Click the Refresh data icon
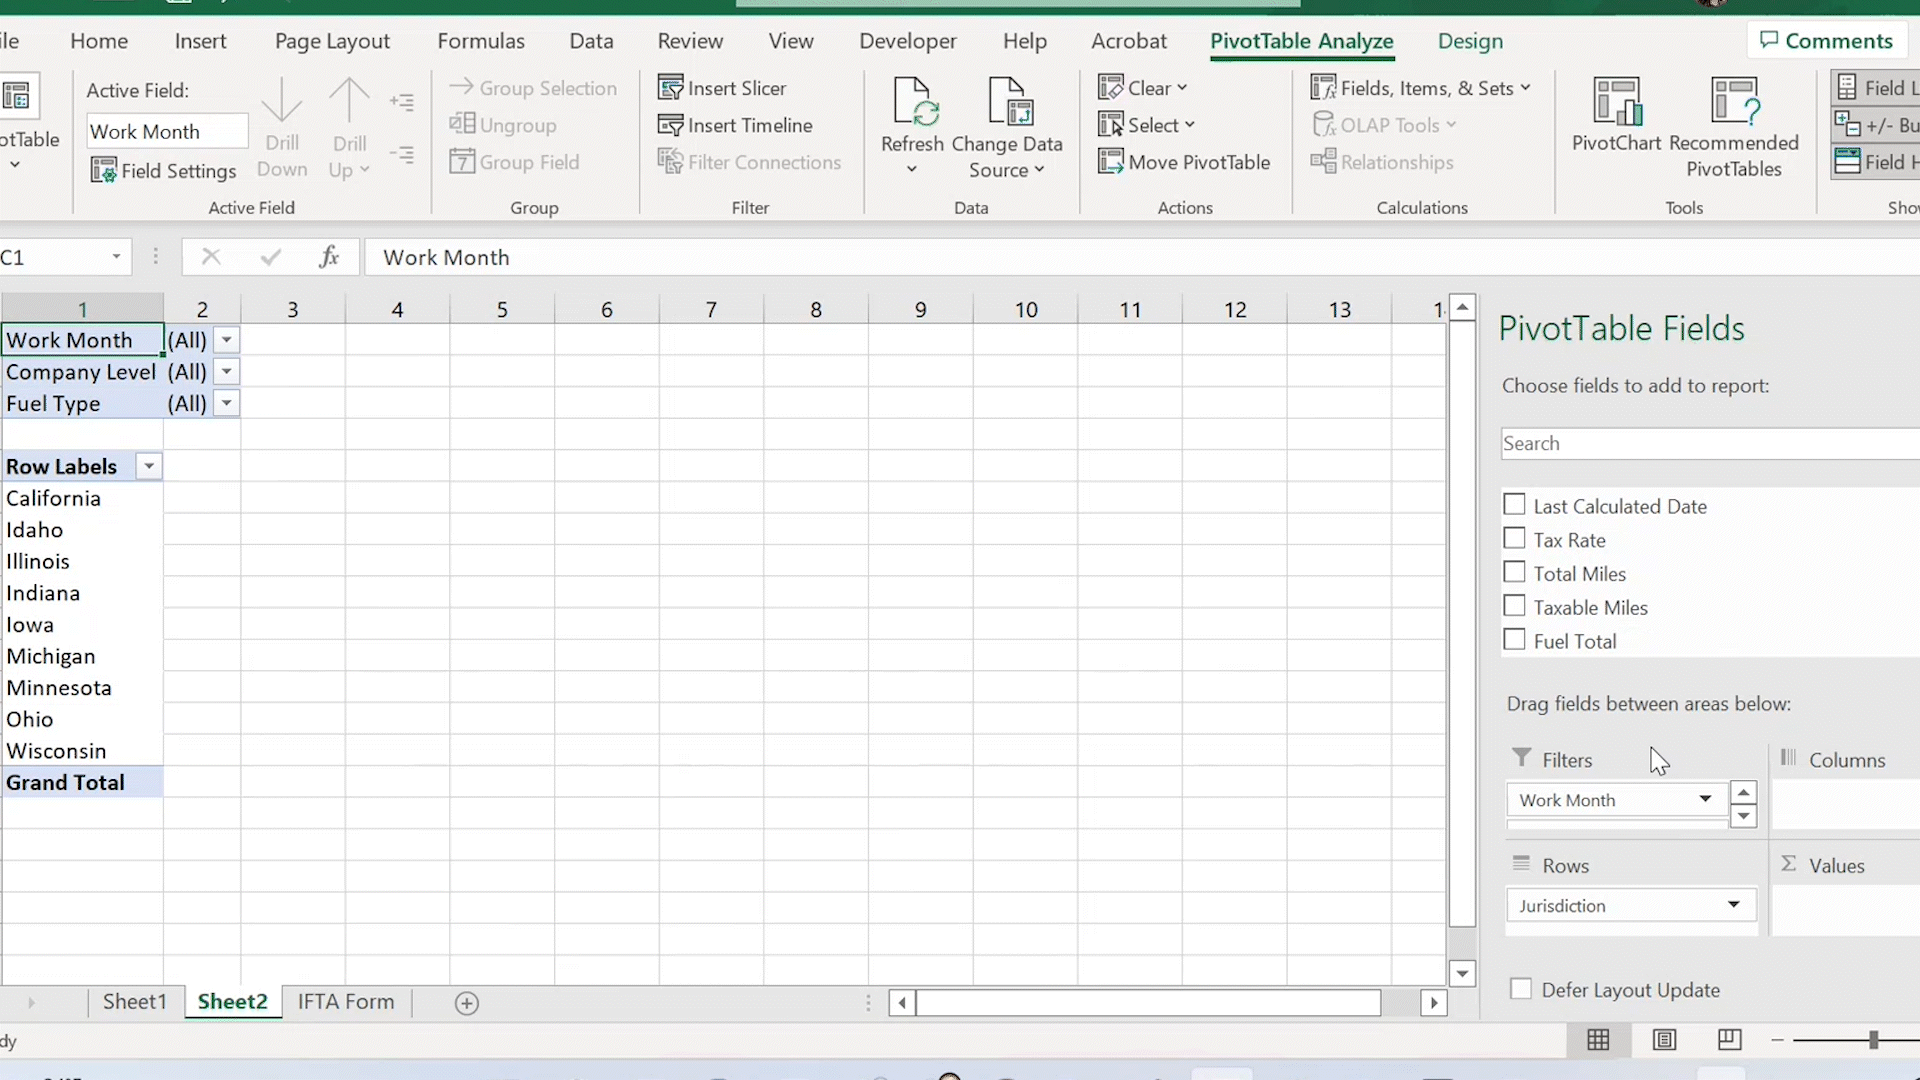Screen dimensions: 1920x1080 tap(912, 104)
